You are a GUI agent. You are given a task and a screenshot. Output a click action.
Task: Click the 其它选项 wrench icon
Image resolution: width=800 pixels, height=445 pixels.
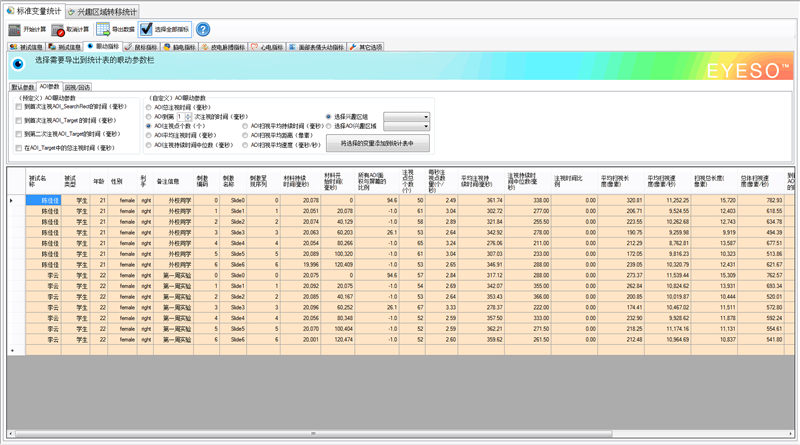point(353,47)
